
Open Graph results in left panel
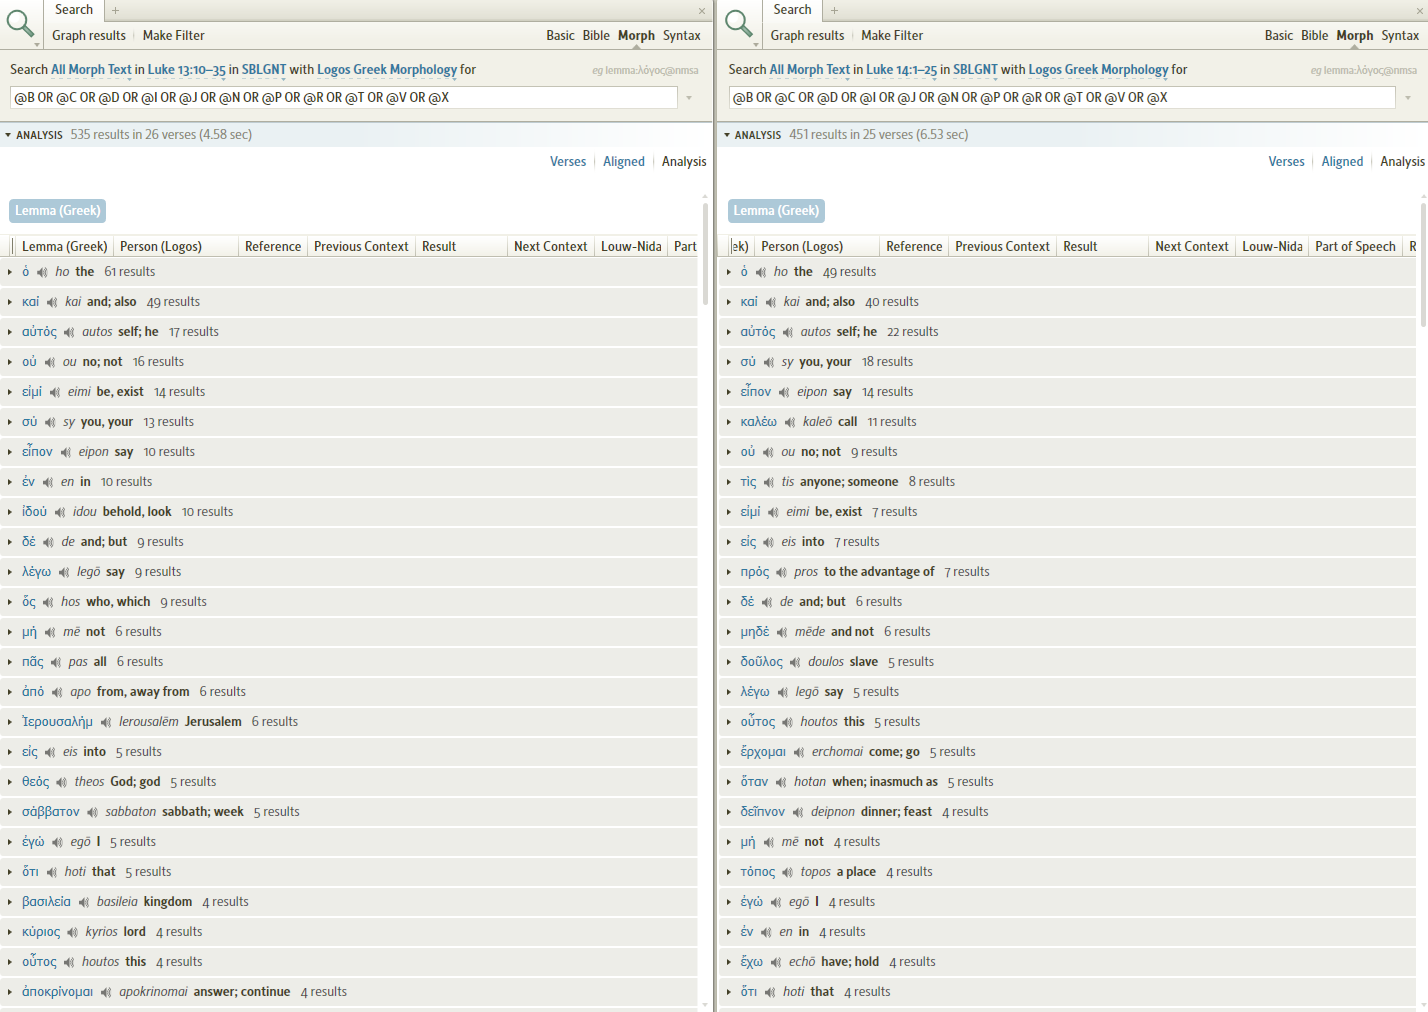(x=89, y=35)
